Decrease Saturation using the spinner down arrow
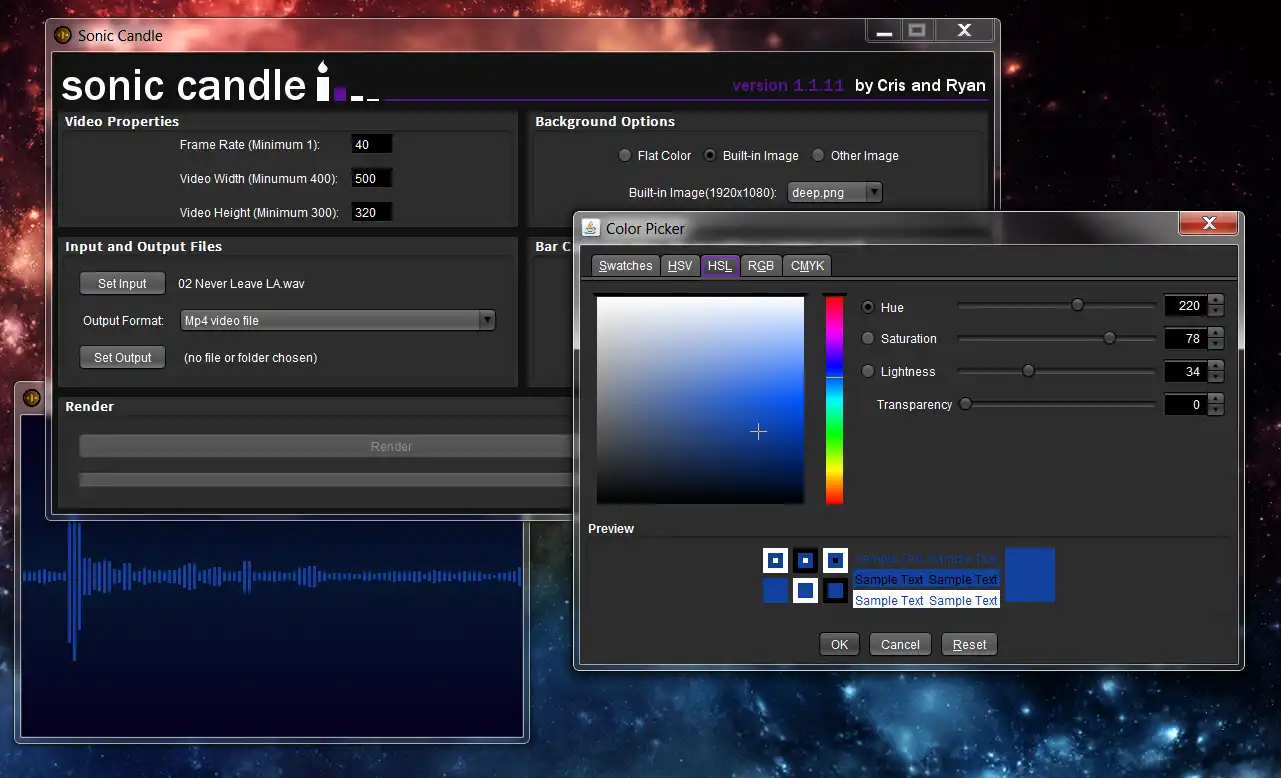 coord(1216,344)
